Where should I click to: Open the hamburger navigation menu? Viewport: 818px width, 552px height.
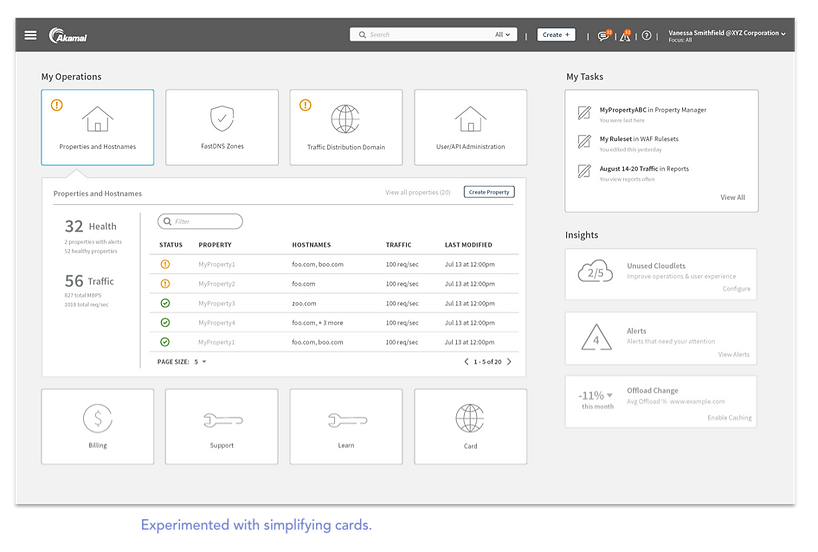point(30,35)
